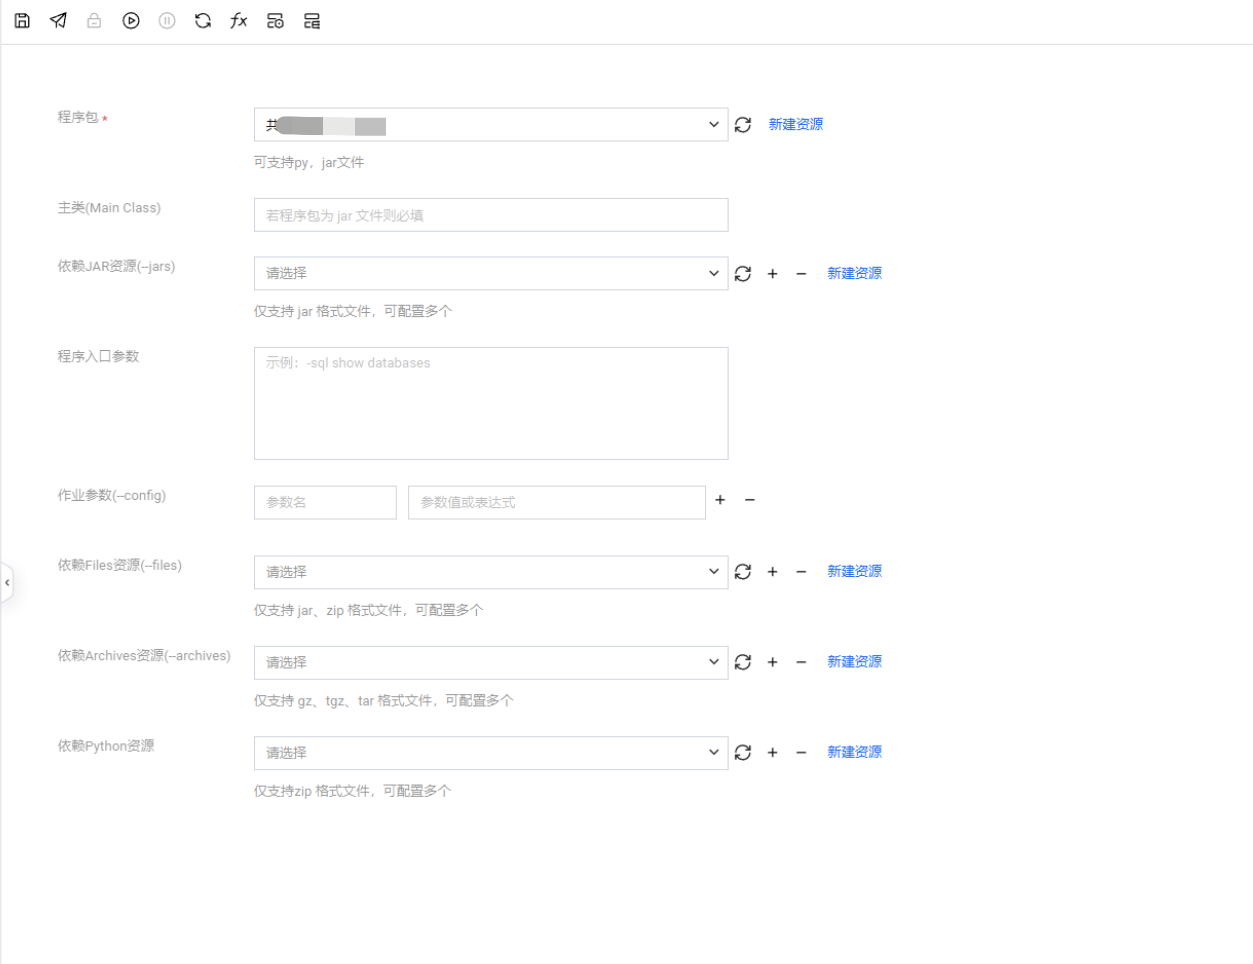
Task: Click the 程序包 field label
Action: click(78, 117)
